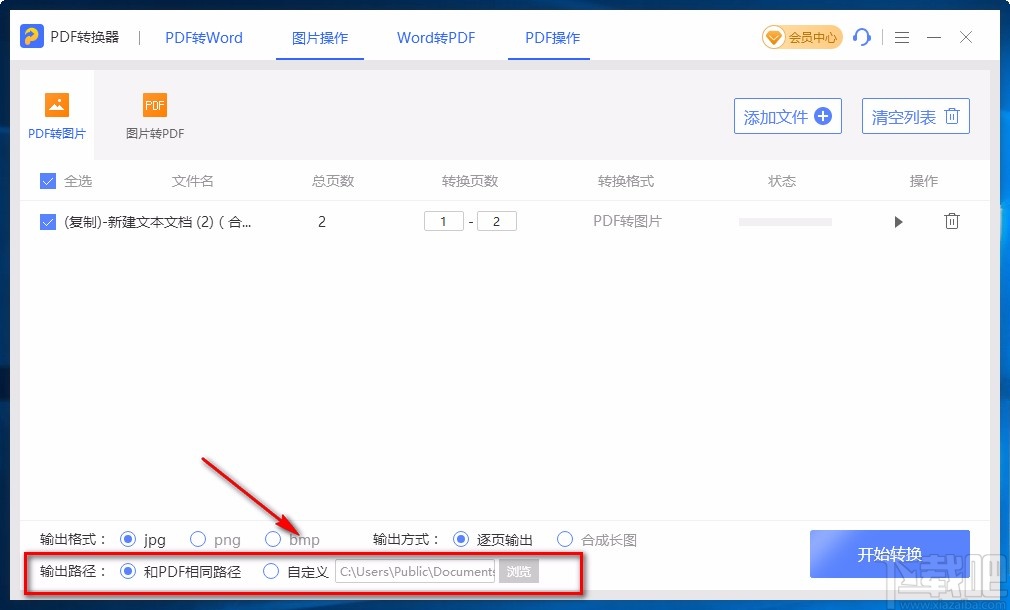1010x610 pixels.
Task: Open the Word转PDF tab
Action: pos(435,37)
